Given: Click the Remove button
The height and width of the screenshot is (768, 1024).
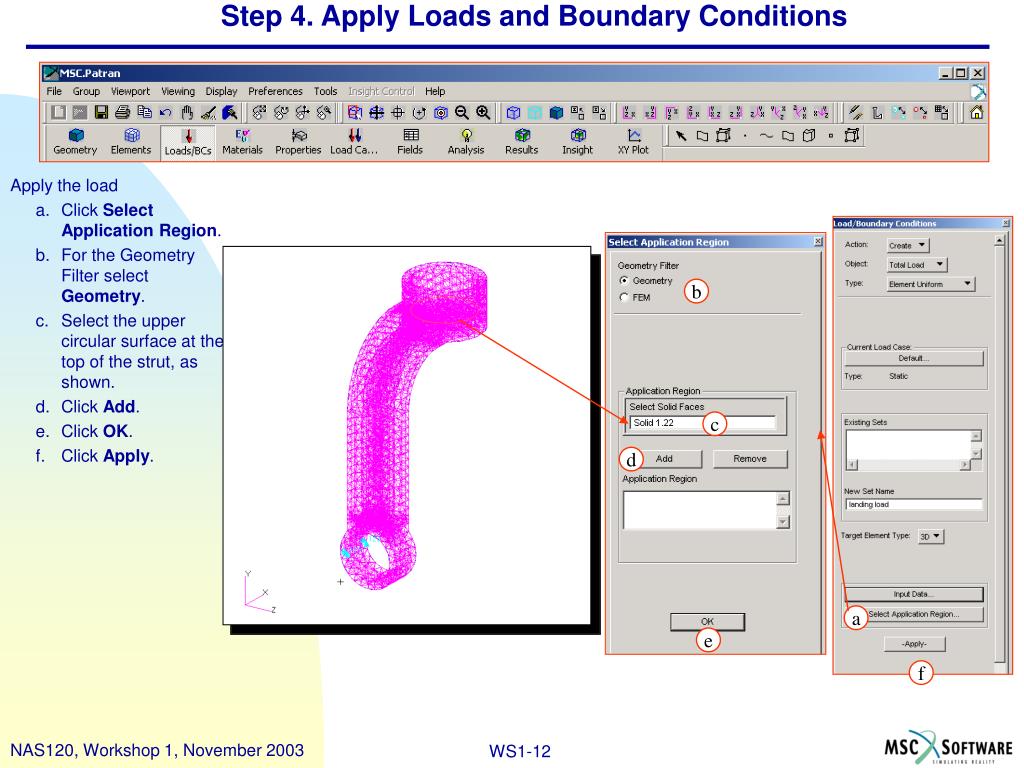Looking at the screenshot, I should tap(750, 459).
